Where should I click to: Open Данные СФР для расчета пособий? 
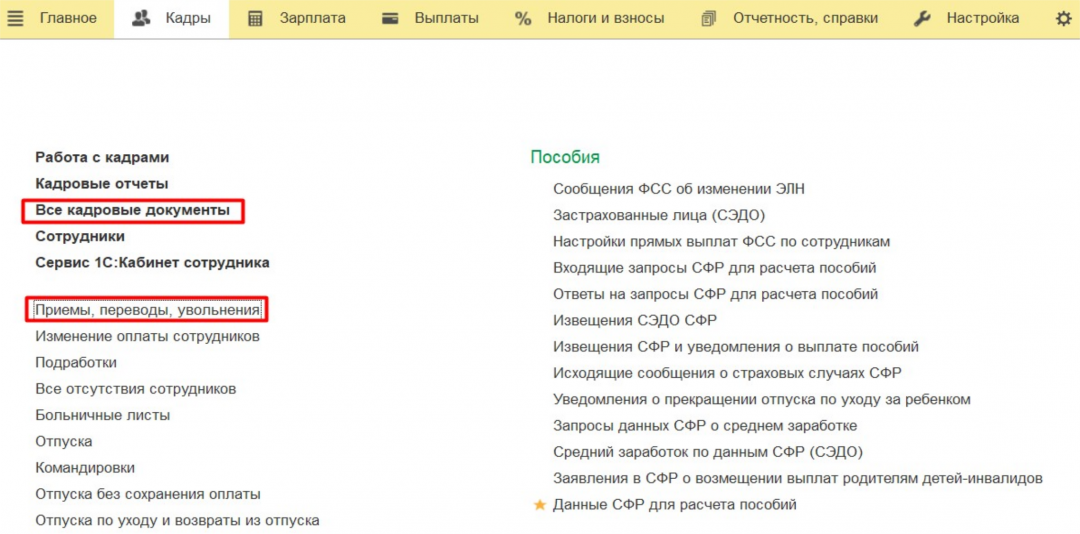coord(675,504)
